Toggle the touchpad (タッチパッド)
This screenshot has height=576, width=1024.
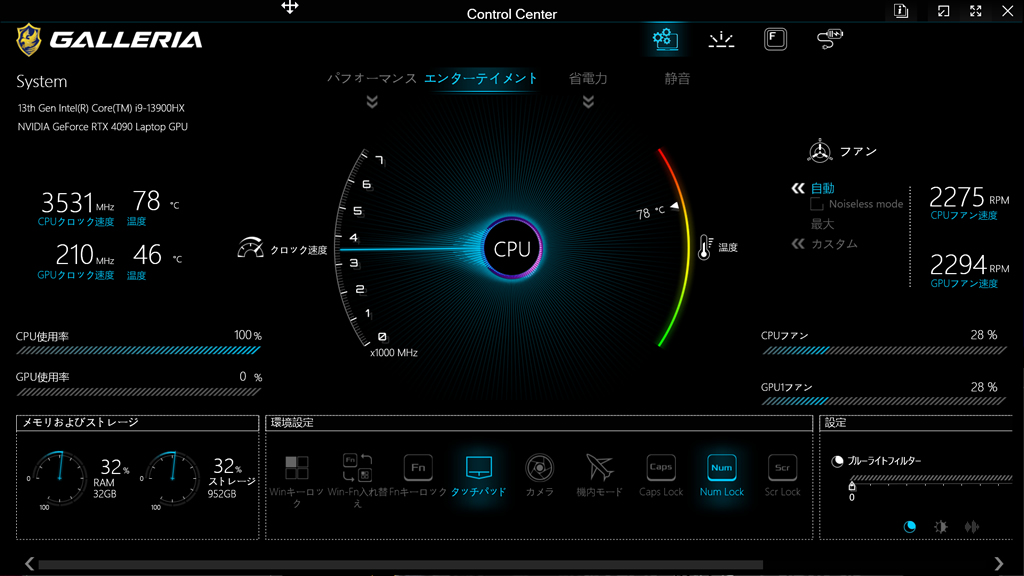point(479,467)
